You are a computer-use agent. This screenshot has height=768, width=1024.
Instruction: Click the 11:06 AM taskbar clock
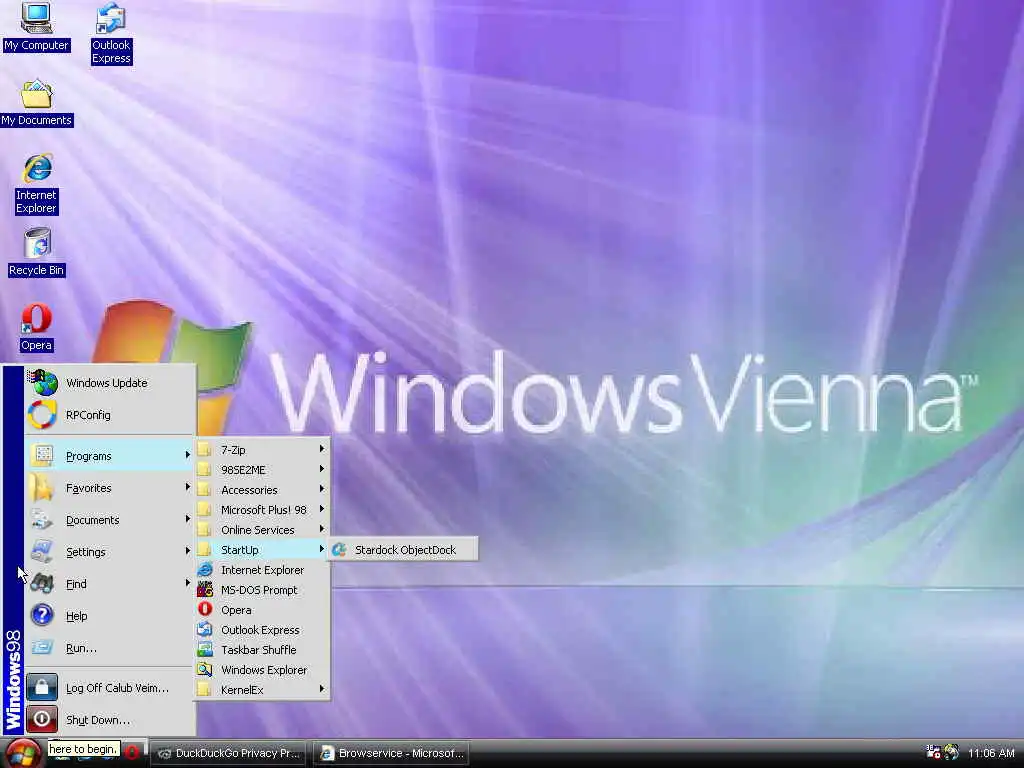point(991,753)
